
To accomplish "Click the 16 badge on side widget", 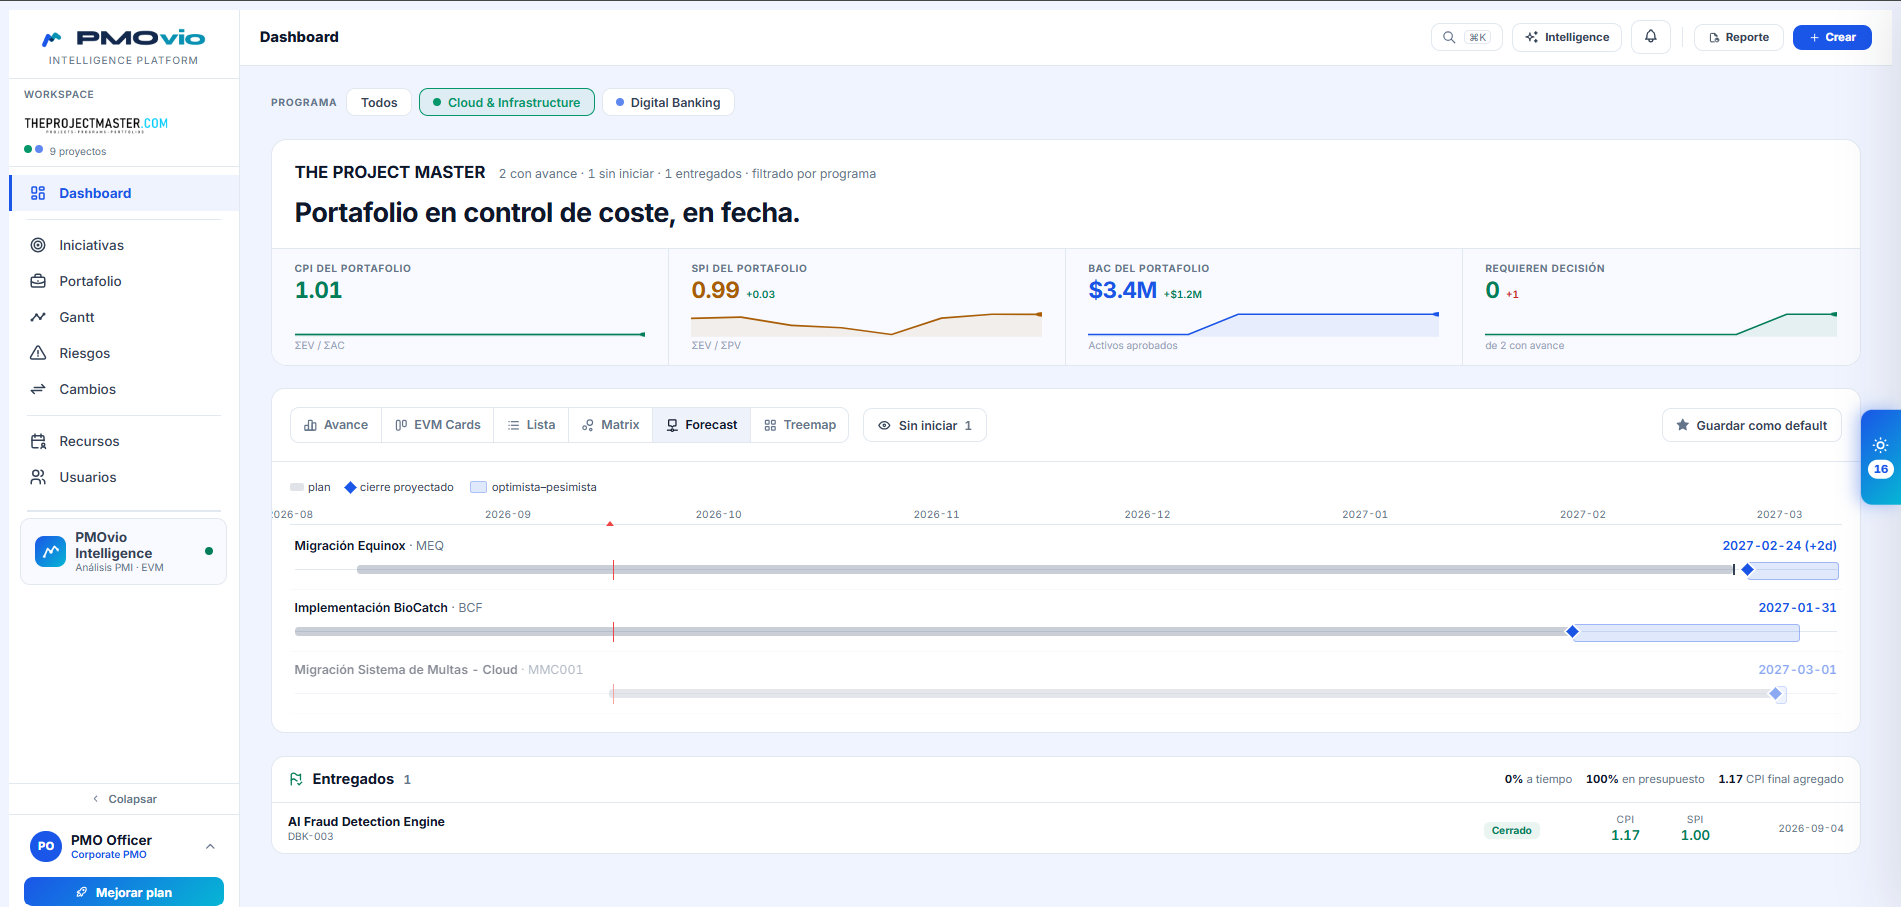I will pos(1880,469).
